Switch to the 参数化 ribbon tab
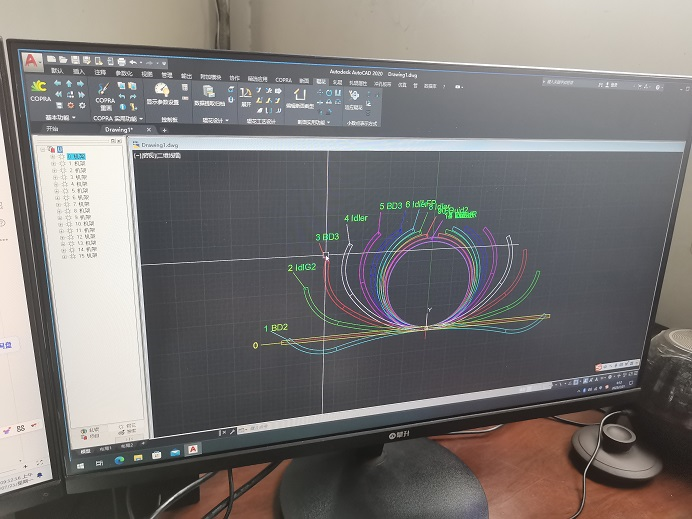This screenshot has width=692, height=519. point(124,73)
